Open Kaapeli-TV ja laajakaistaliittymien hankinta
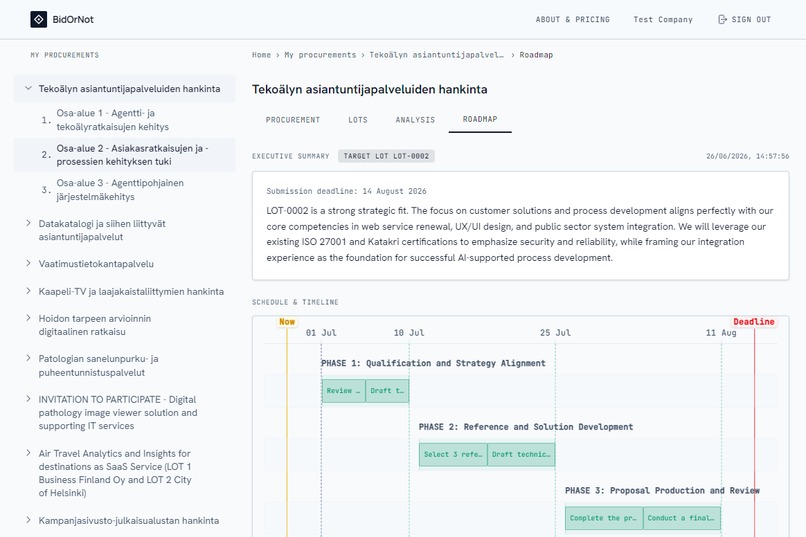Image resolution: width=806 pixels, height=537 pixels. [131, 291]
